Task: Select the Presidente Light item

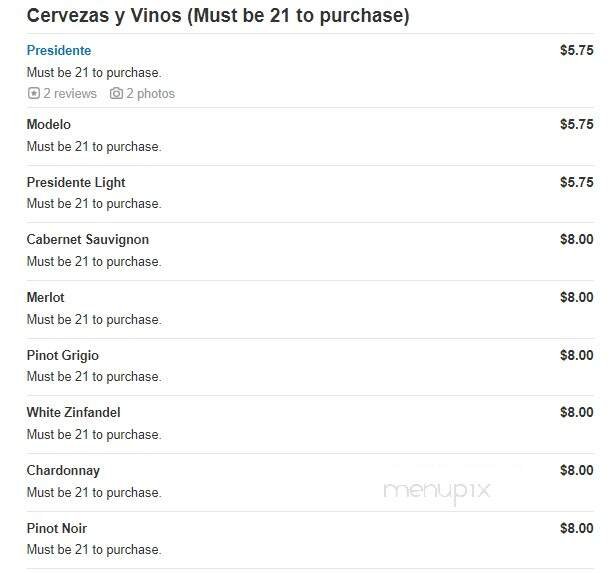Action: pos(76,182)
